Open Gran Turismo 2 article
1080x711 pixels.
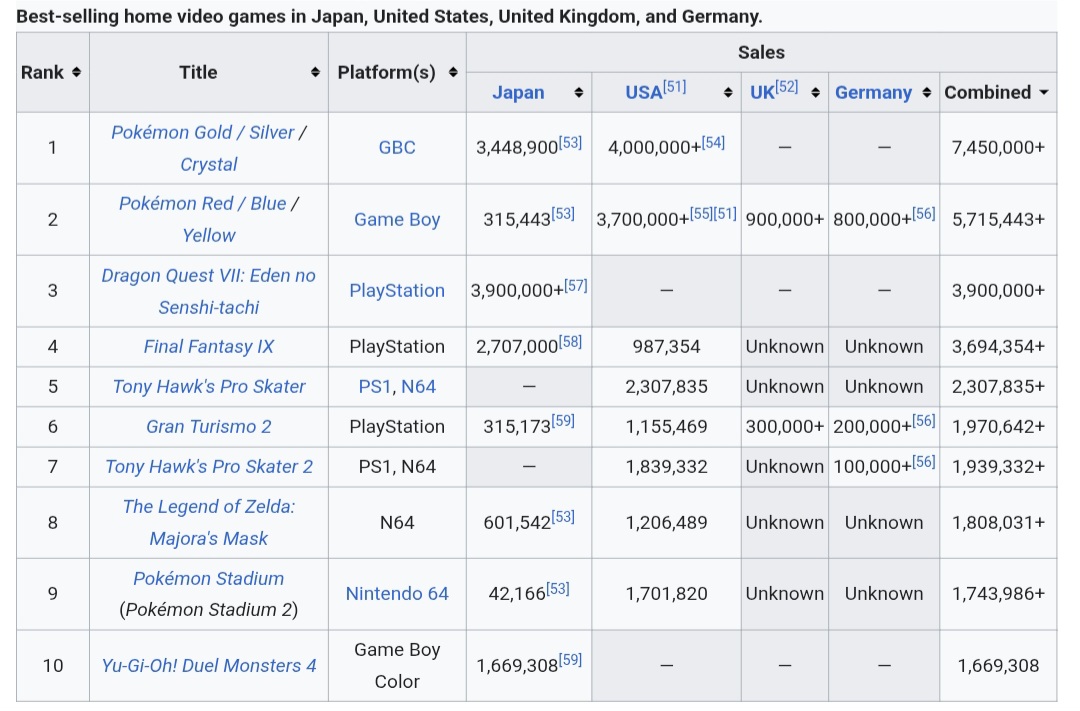tap(209, 426)
